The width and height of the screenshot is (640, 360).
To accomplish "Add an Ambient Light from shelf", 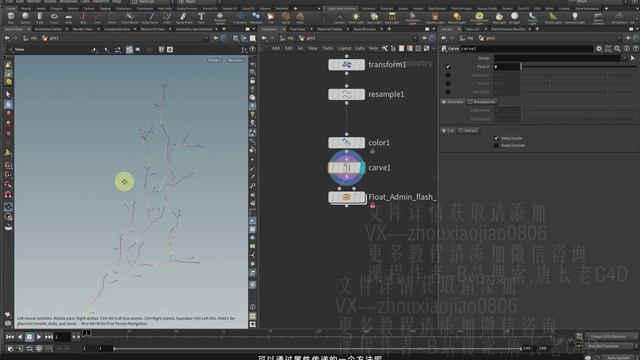I will point(574,17).
